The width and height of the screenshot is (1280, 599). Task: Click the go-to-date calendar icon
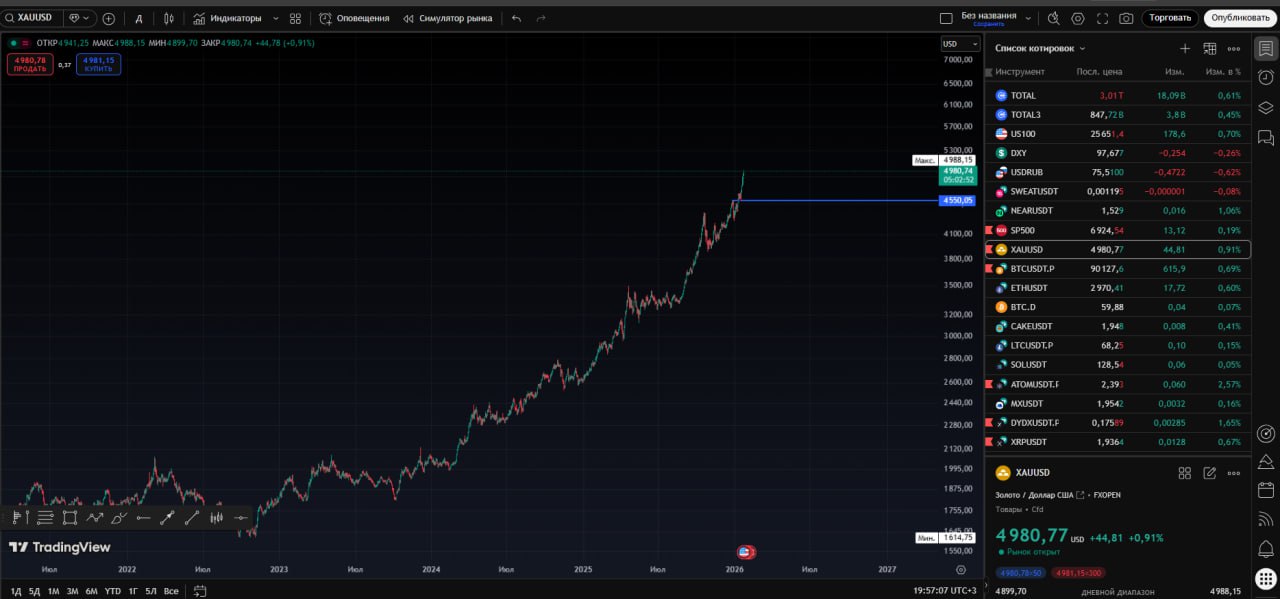[200, 591]
